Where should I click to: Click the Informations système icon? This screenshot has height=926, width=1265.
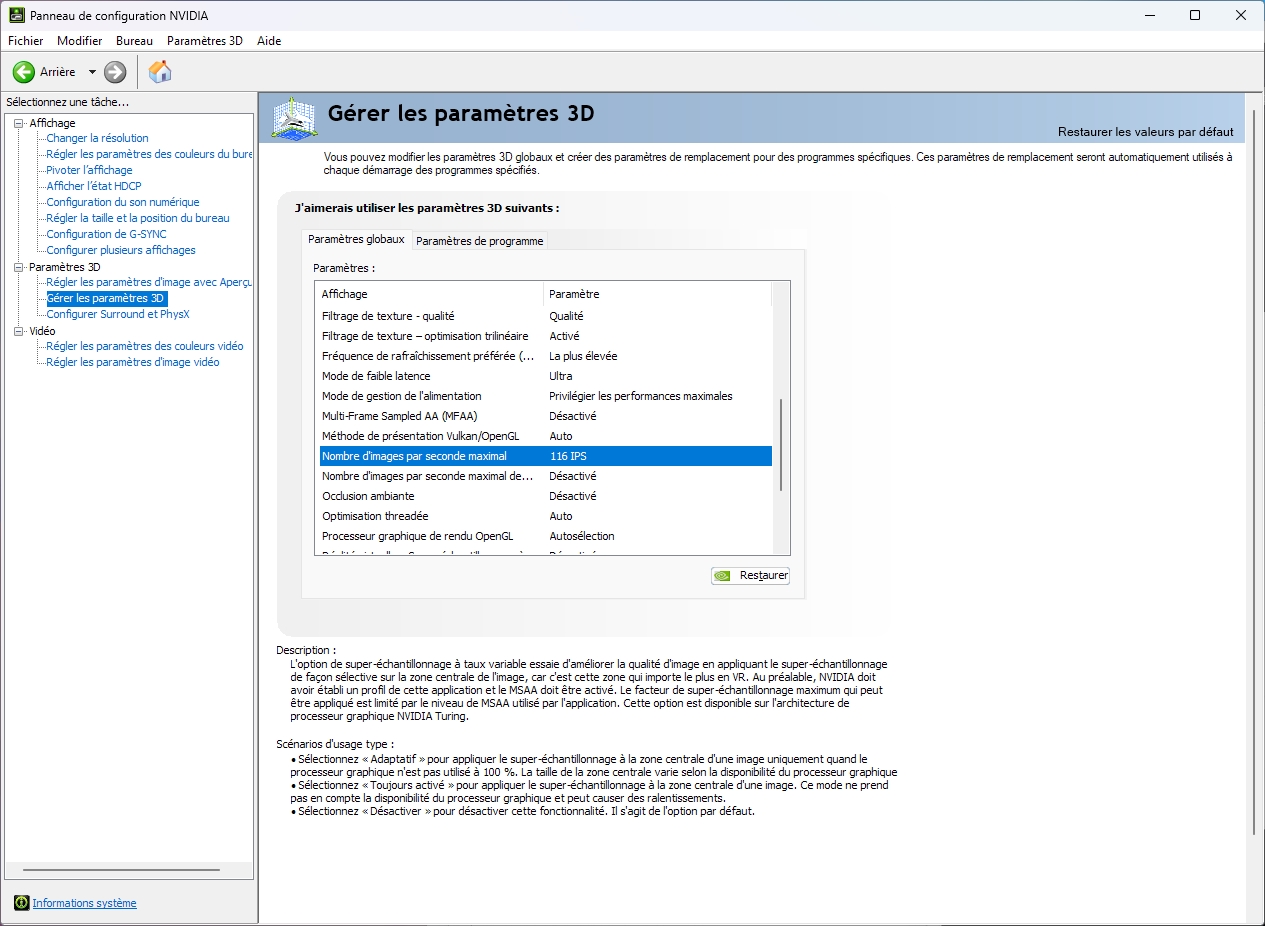tap(22, 903)
